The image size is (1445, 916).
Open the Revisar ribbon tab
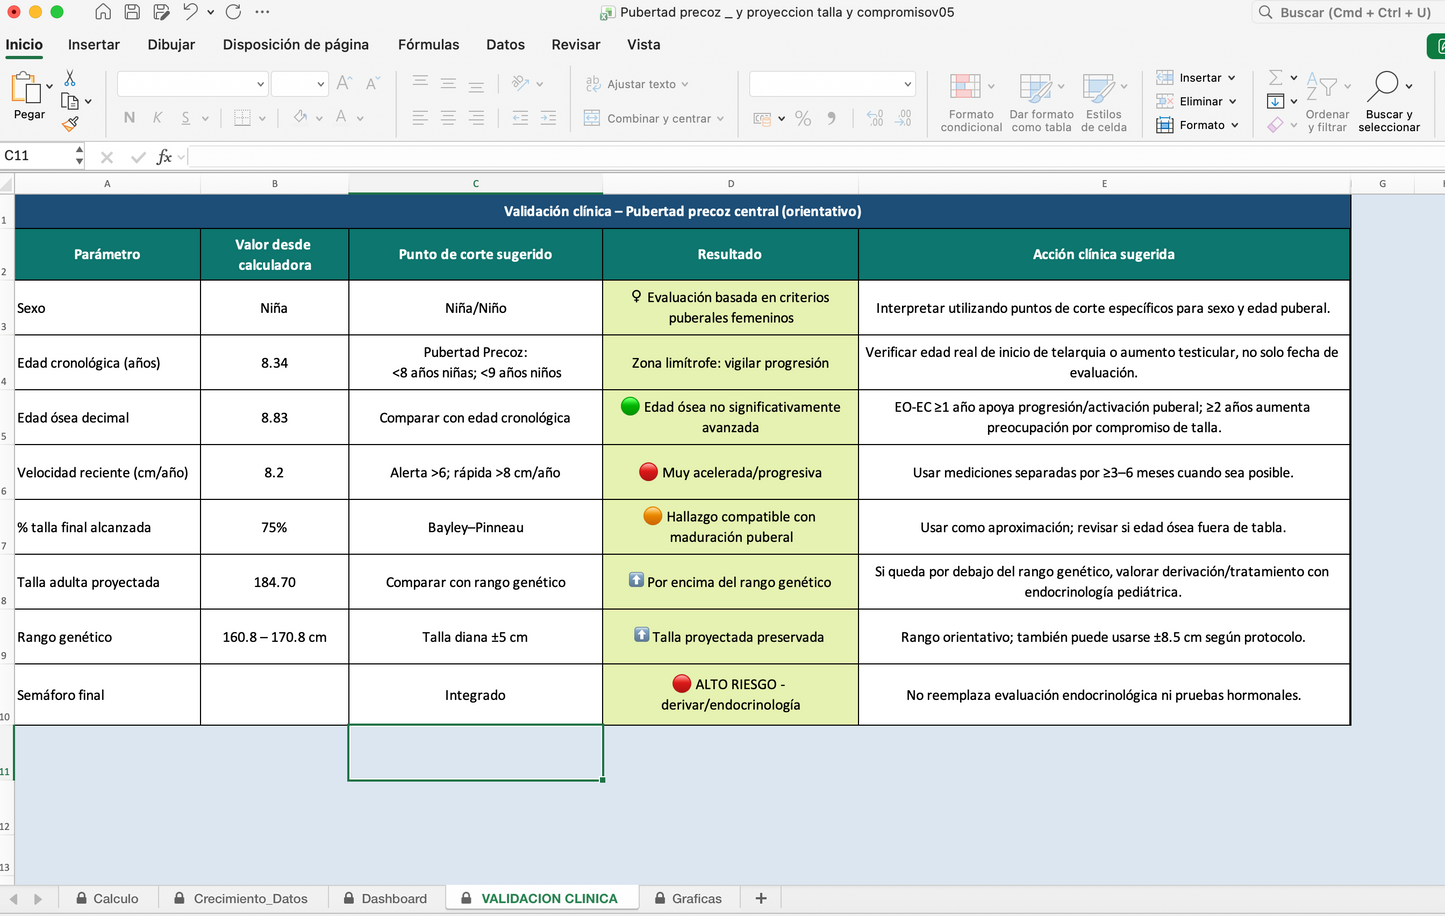[576, 45]
